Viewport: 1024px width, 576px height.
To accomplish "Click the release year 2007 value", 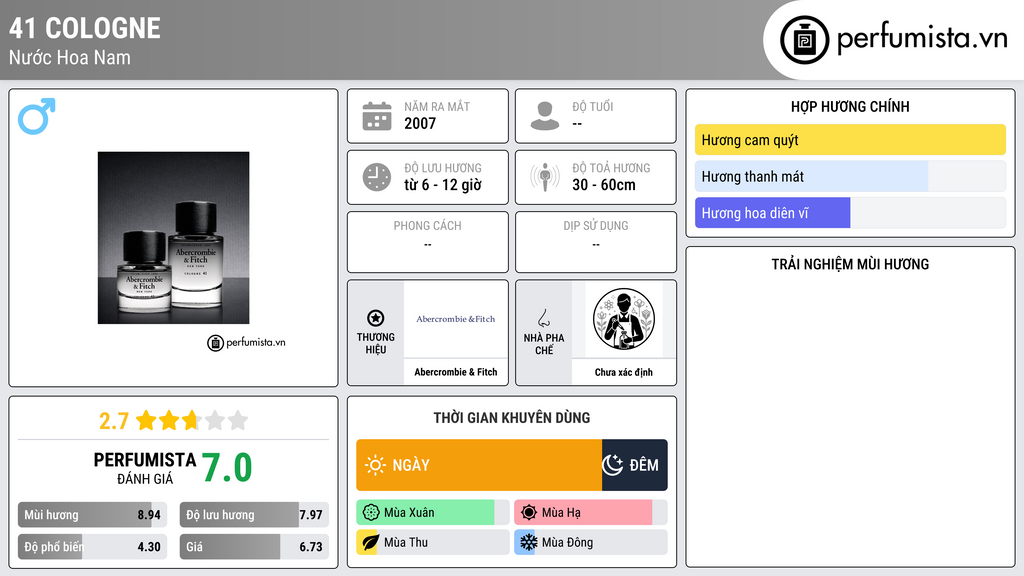I will pos(420,123).
